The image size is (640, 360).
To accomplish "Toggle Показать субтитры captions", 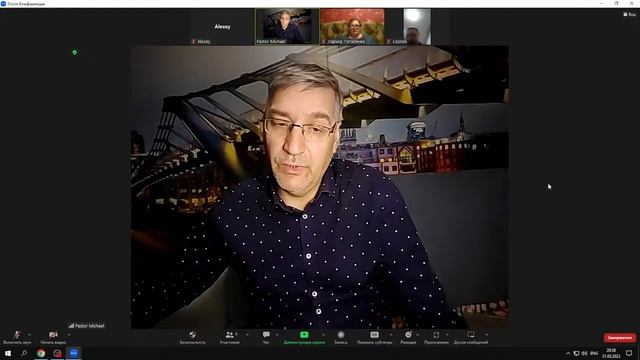I will tap(374, 338).
